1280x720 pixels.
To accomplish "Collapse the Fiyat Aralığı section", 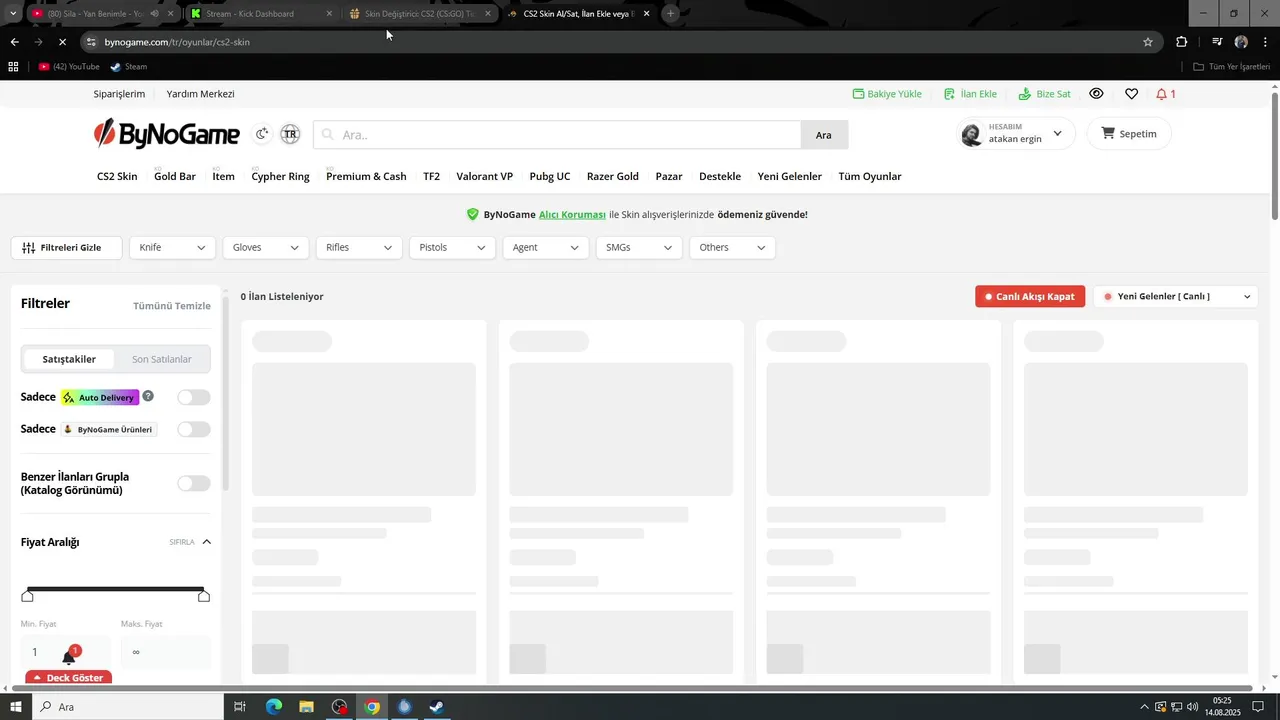I will click(x=207, y=542).
